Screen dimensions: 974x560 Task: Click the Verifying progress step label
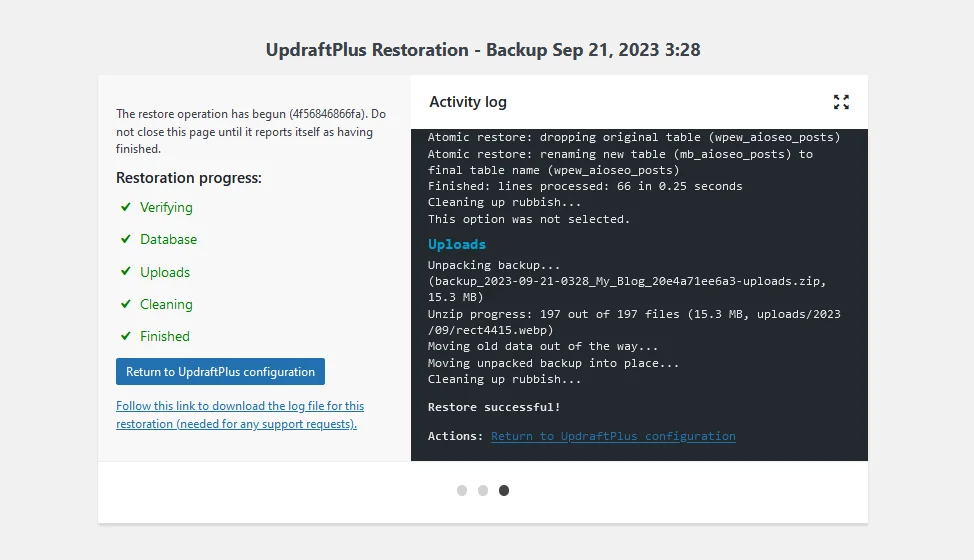coord(166,207)
